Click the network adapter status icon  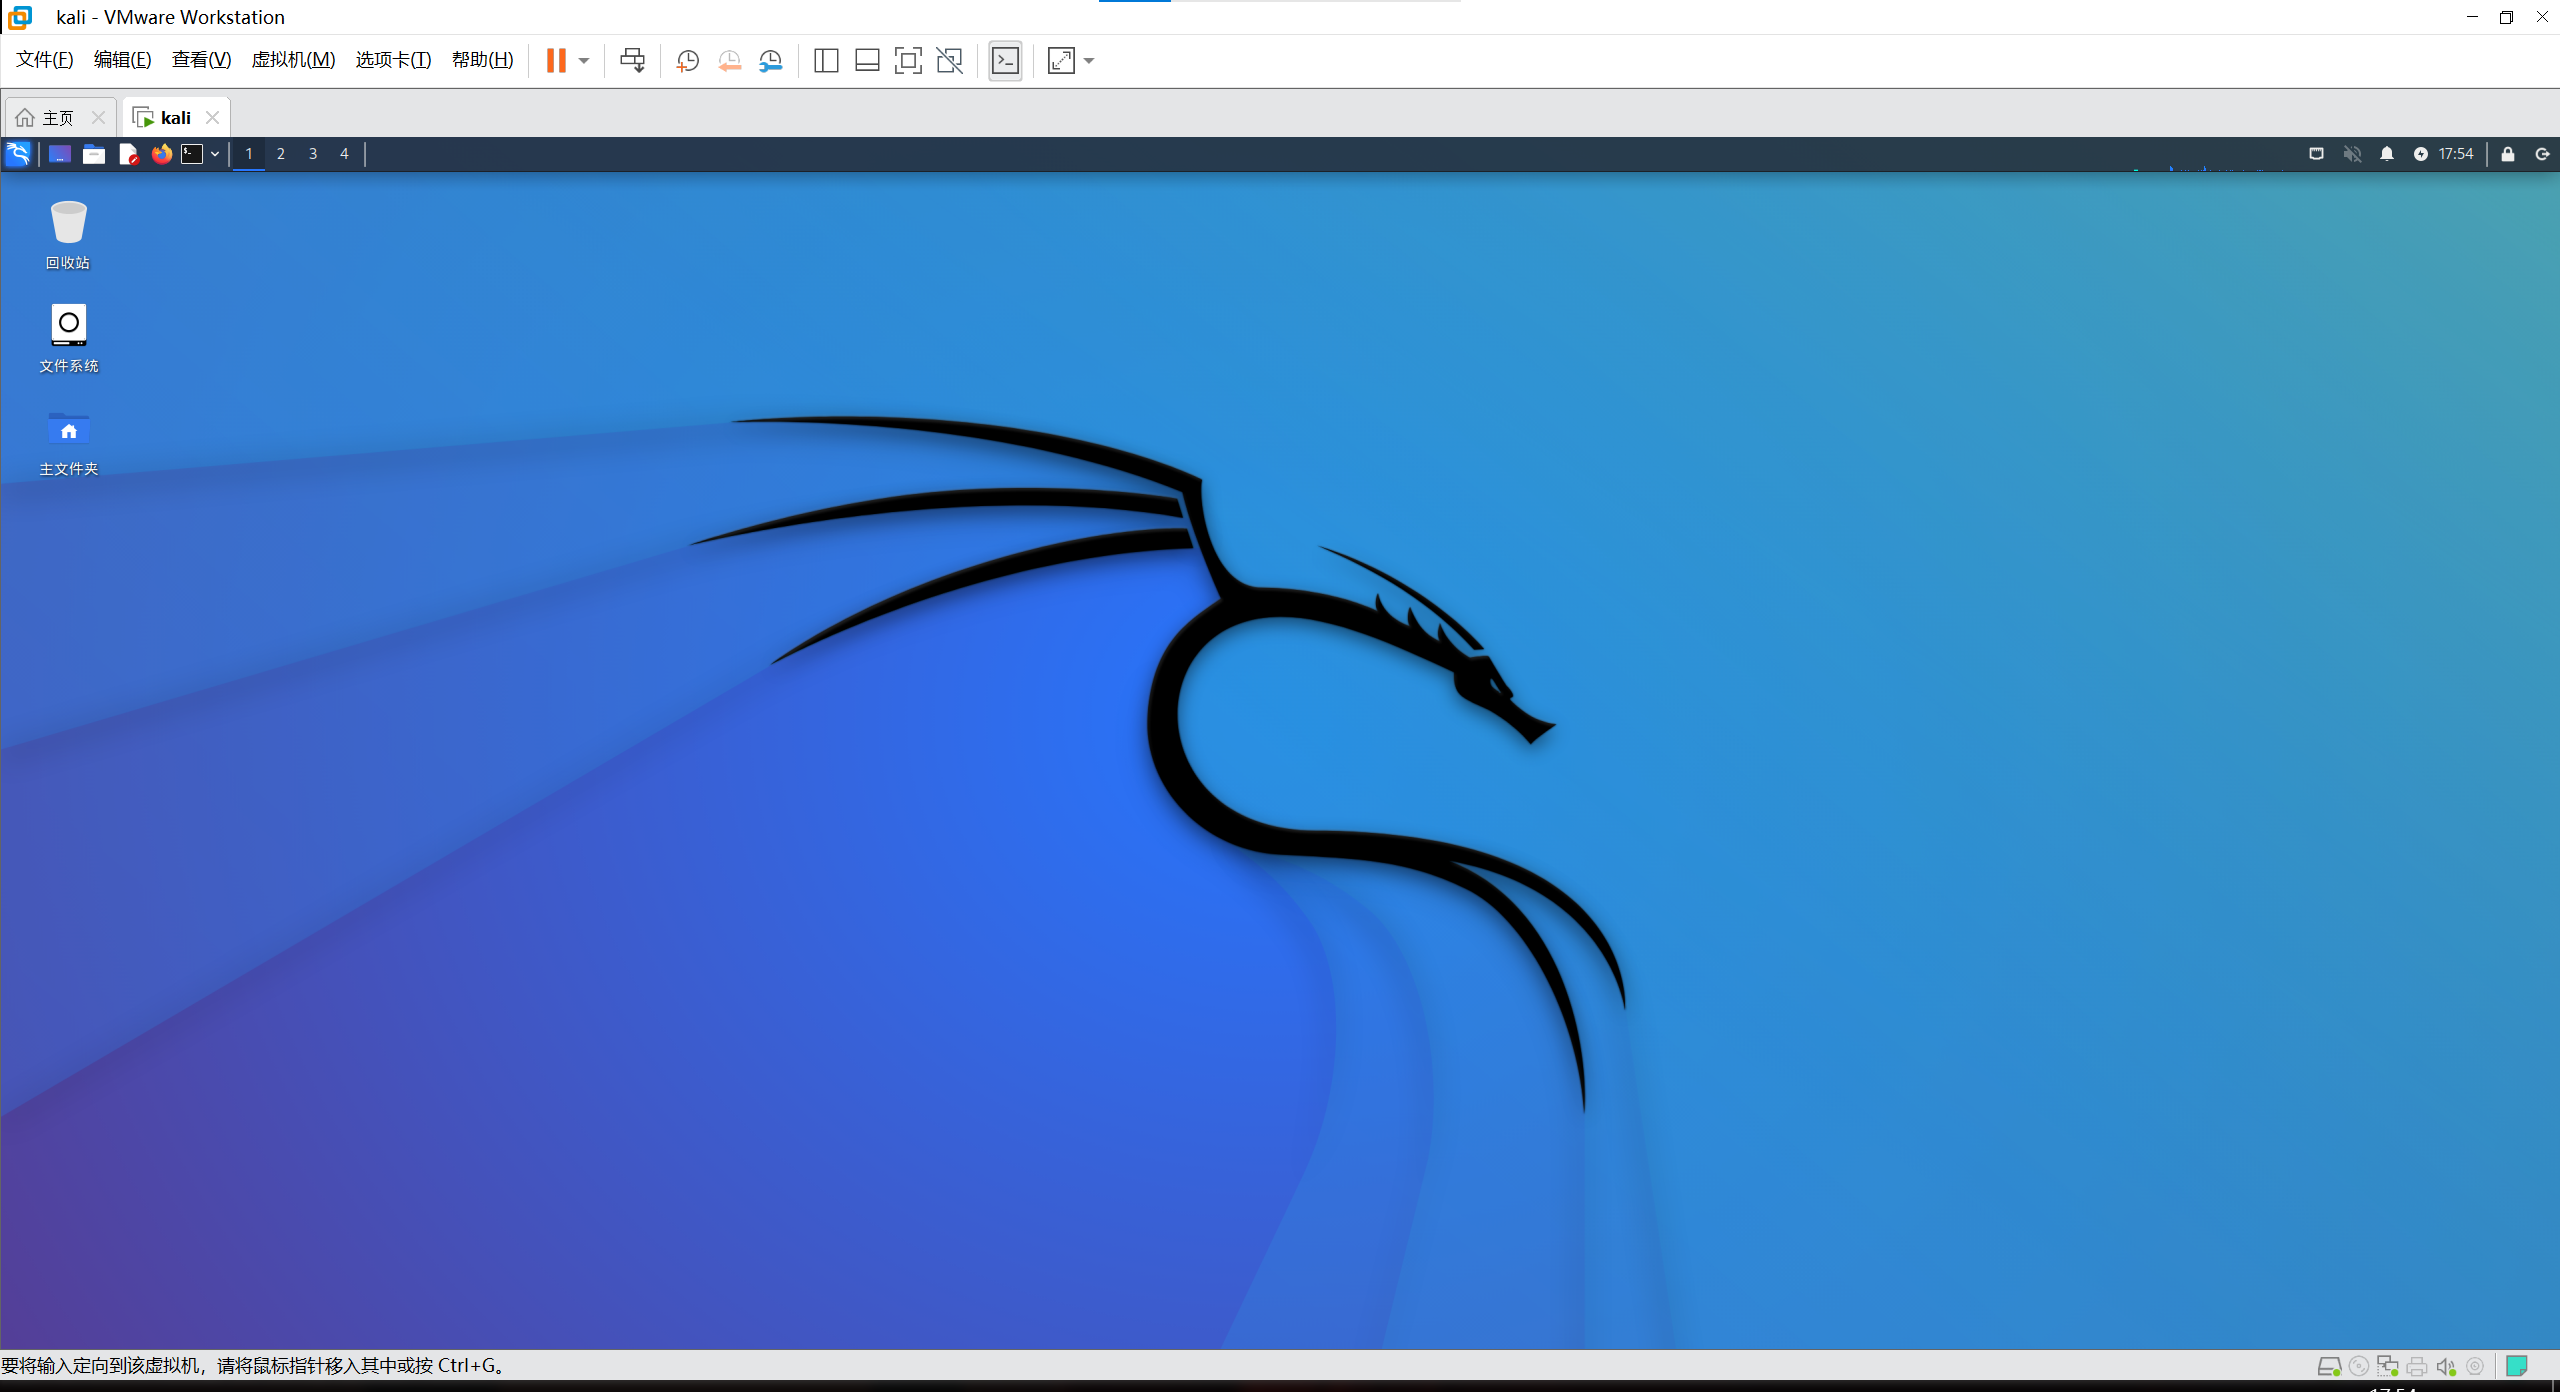click(2388, 1366)
